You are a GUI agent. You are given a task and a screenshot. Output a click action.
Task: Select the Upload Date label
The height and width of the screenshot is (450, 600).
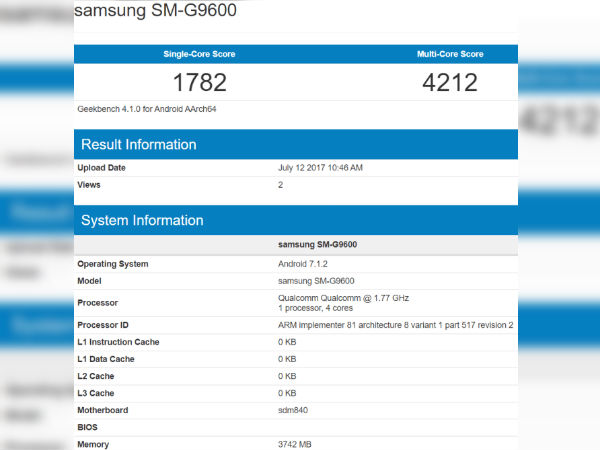(101, 168)
